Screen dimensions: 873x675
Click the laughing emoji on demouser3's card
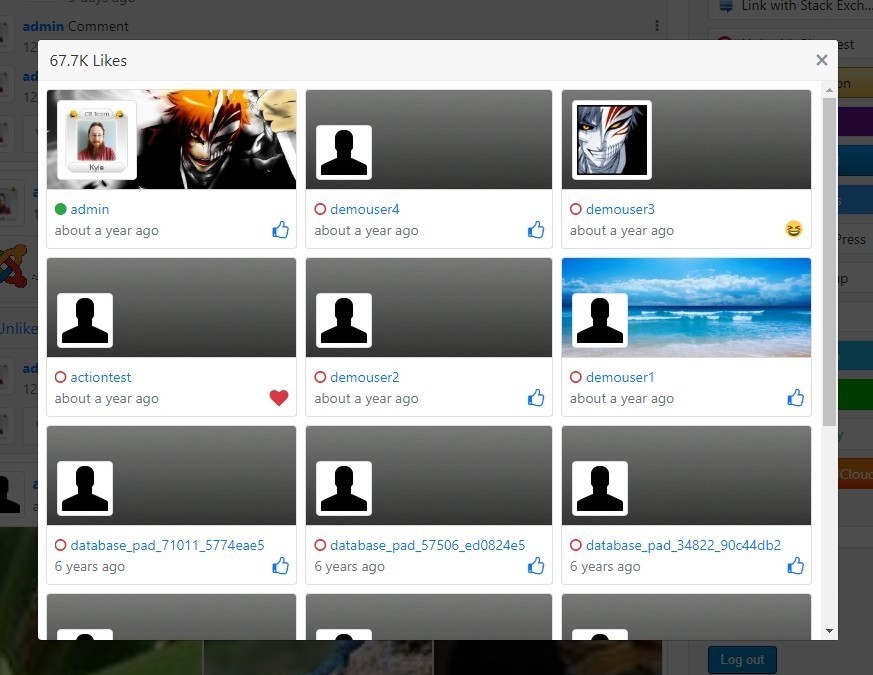click(794, 229)
